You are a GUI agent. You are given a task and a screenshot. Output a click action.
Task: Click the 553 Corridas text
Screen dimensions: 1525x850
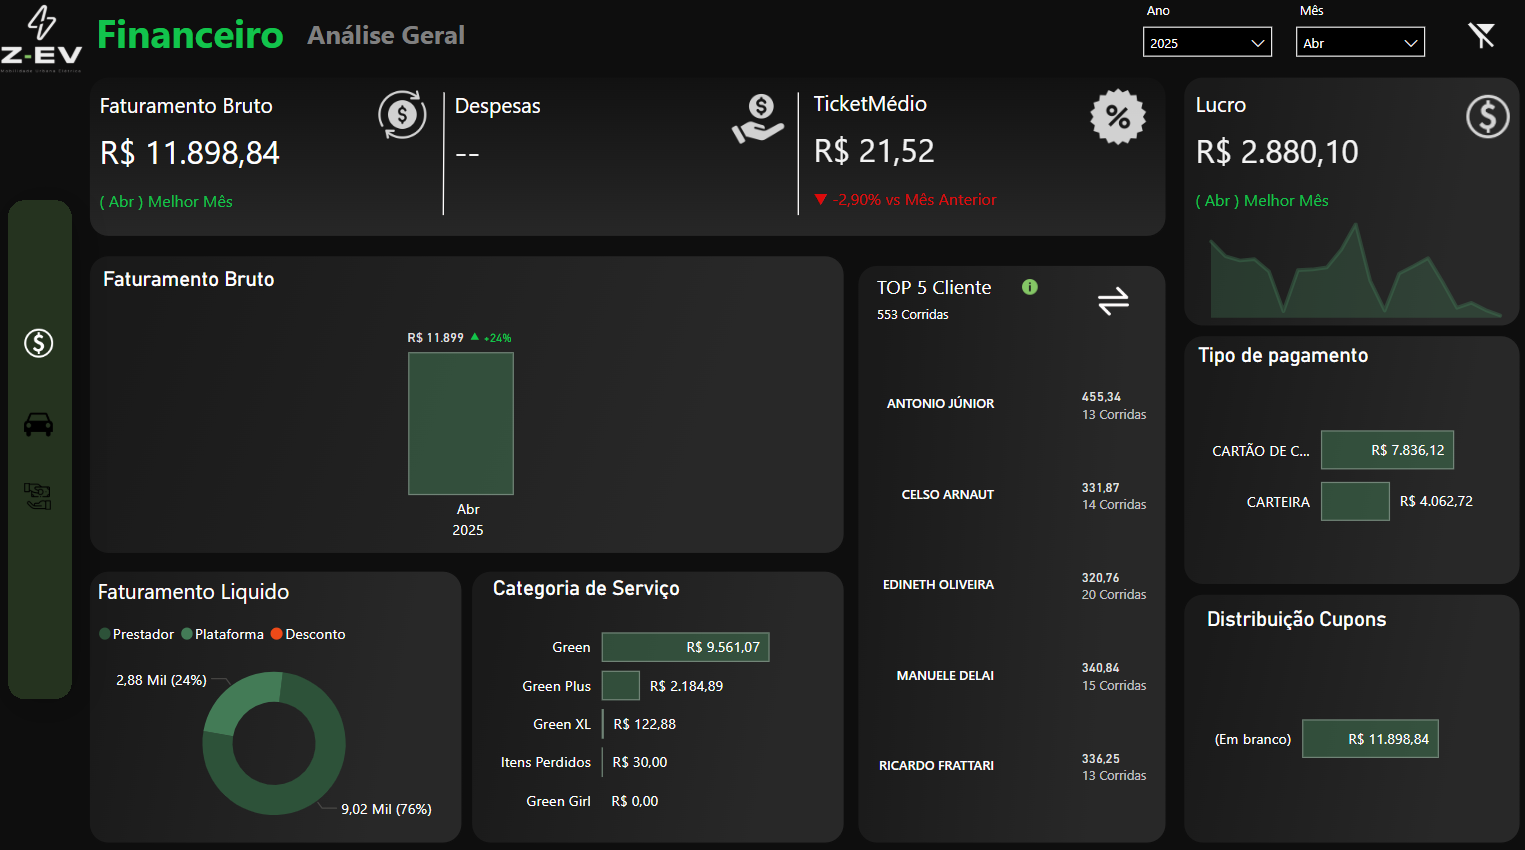click(913, 315)
